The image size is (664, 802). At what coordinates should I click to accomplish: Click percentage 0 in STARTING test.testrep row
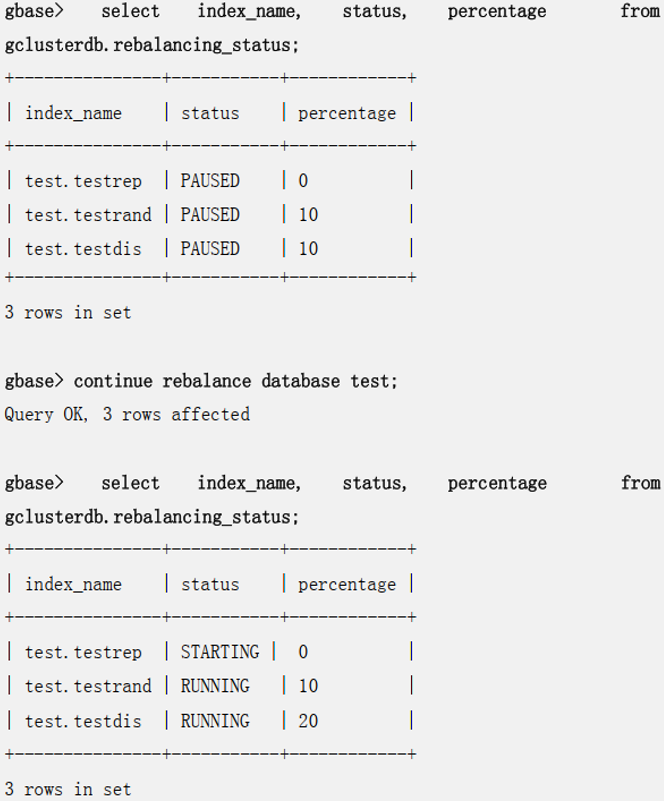click(x=303, y=652)
